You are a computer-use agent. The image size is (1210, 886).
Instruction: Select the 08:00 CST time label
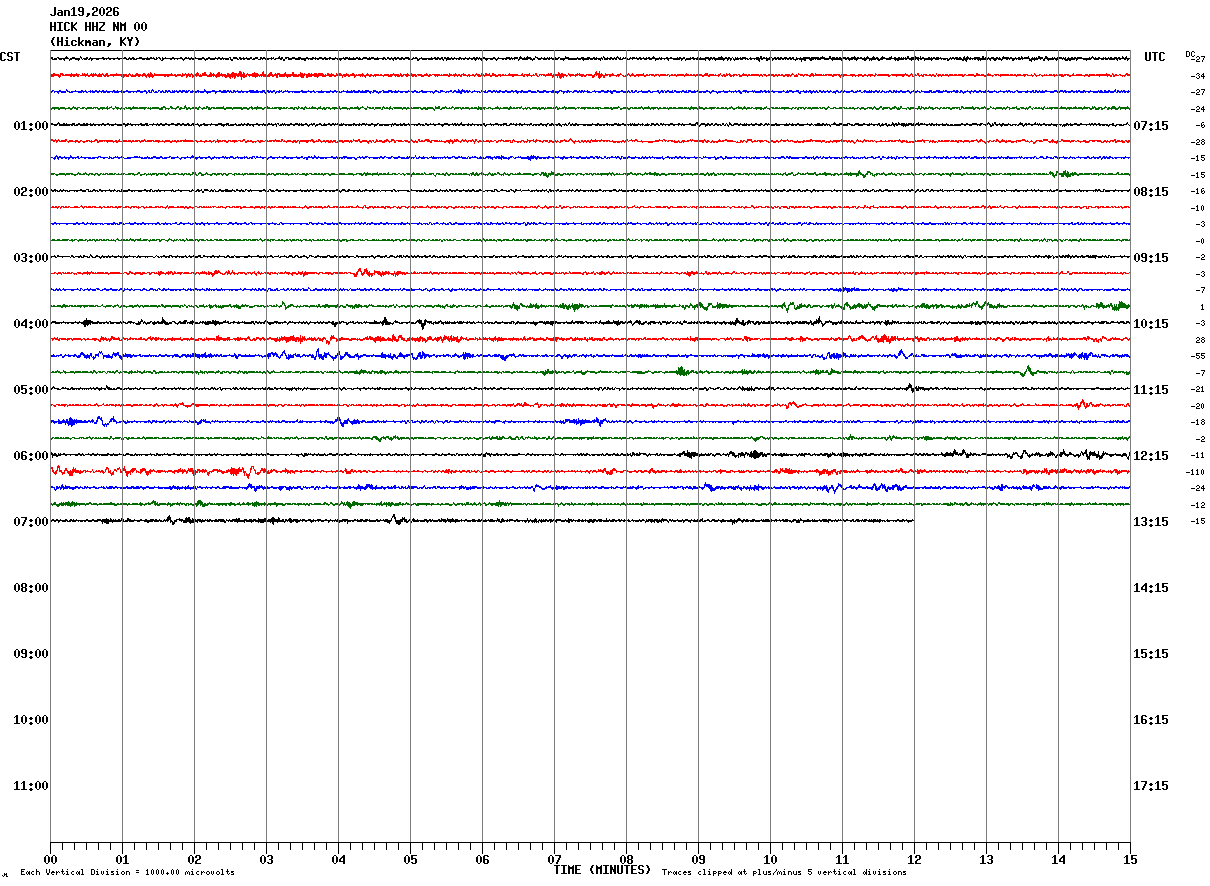coord(31,588)
